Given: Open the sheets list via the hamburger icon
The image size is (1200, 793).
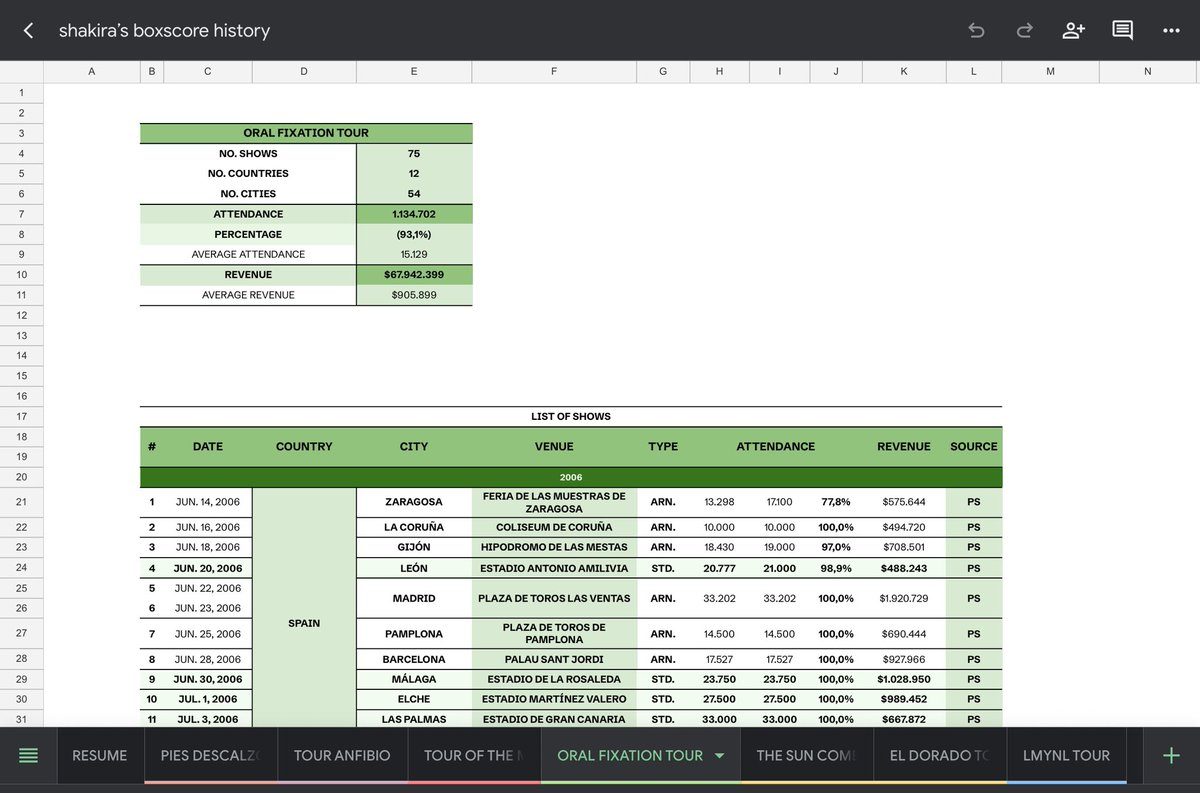Looking at the screenshot, I should coord(27,755).
